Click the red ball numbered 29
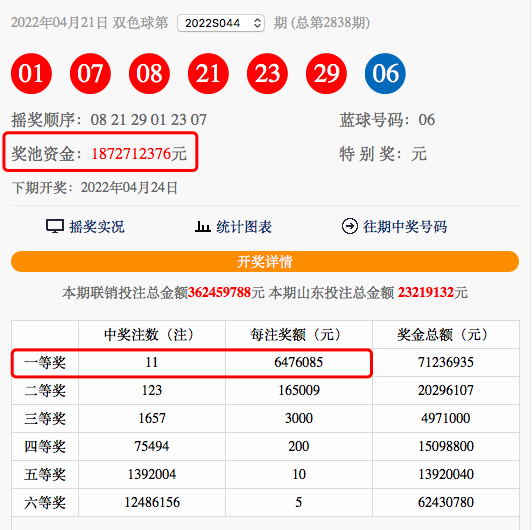 [326, 73]
